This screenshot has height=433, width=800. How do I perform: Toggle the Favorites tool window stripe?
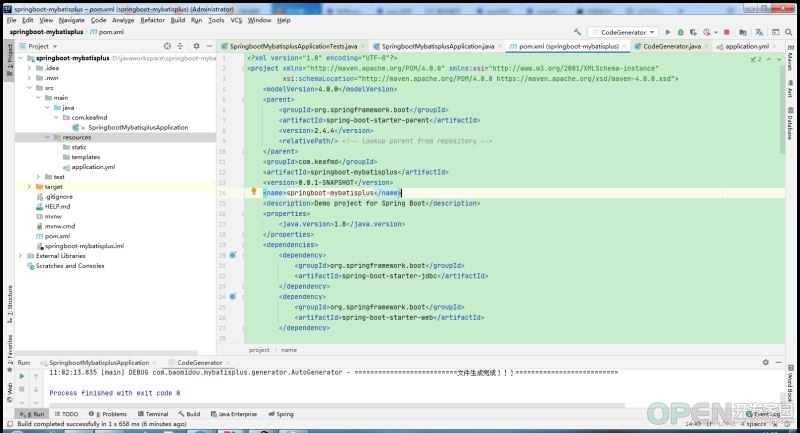(9, 353)
